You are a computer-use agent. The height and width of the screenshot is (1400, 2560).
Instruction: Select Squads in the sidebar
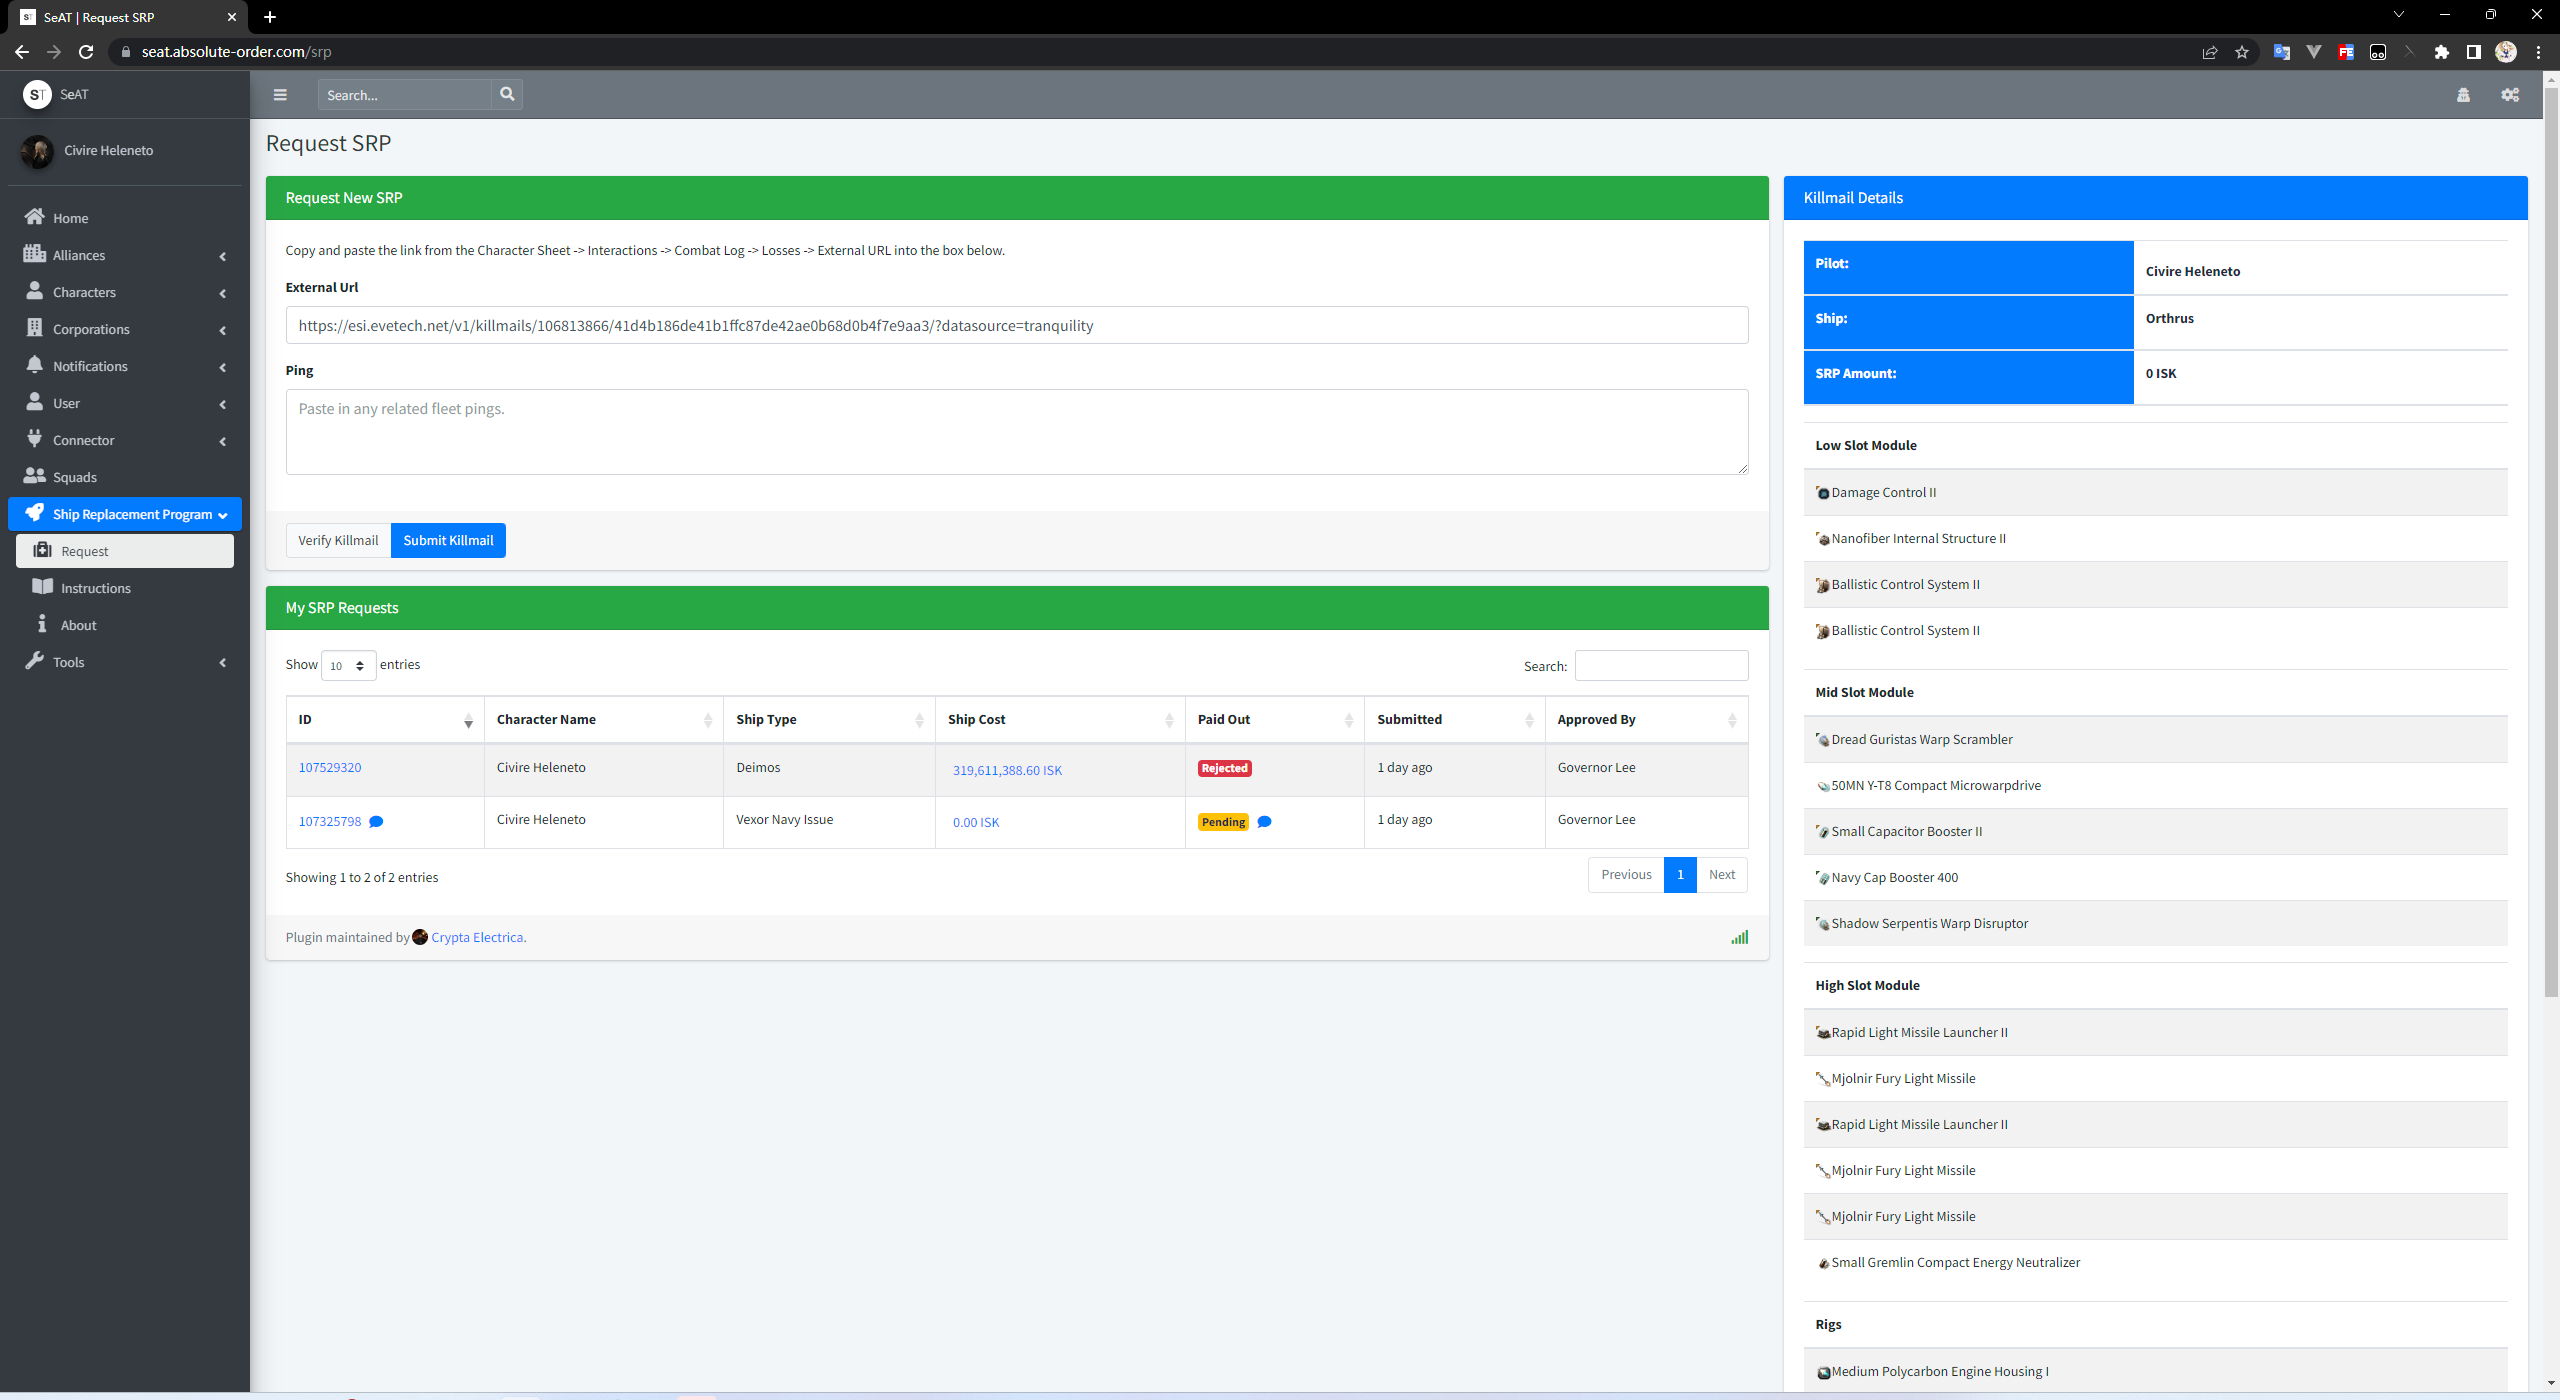click(x=75, y=477)
